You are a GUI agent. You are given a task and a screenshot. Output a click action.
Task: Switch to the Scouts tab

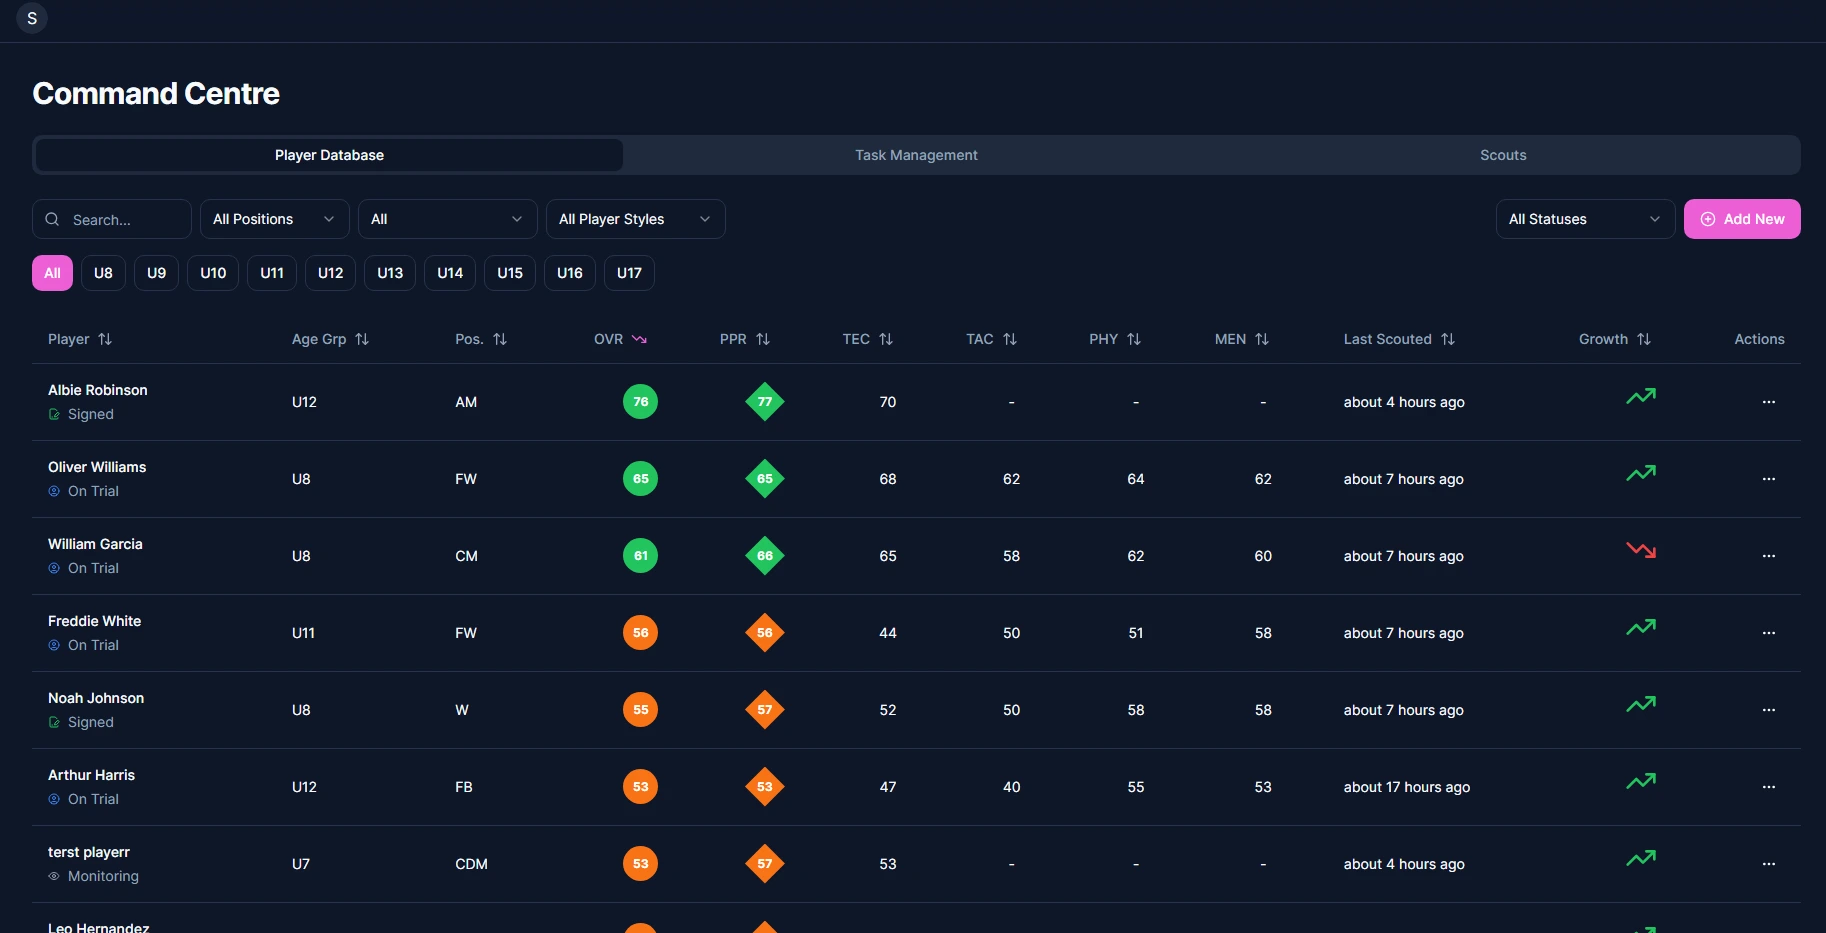click(1502, 155)
